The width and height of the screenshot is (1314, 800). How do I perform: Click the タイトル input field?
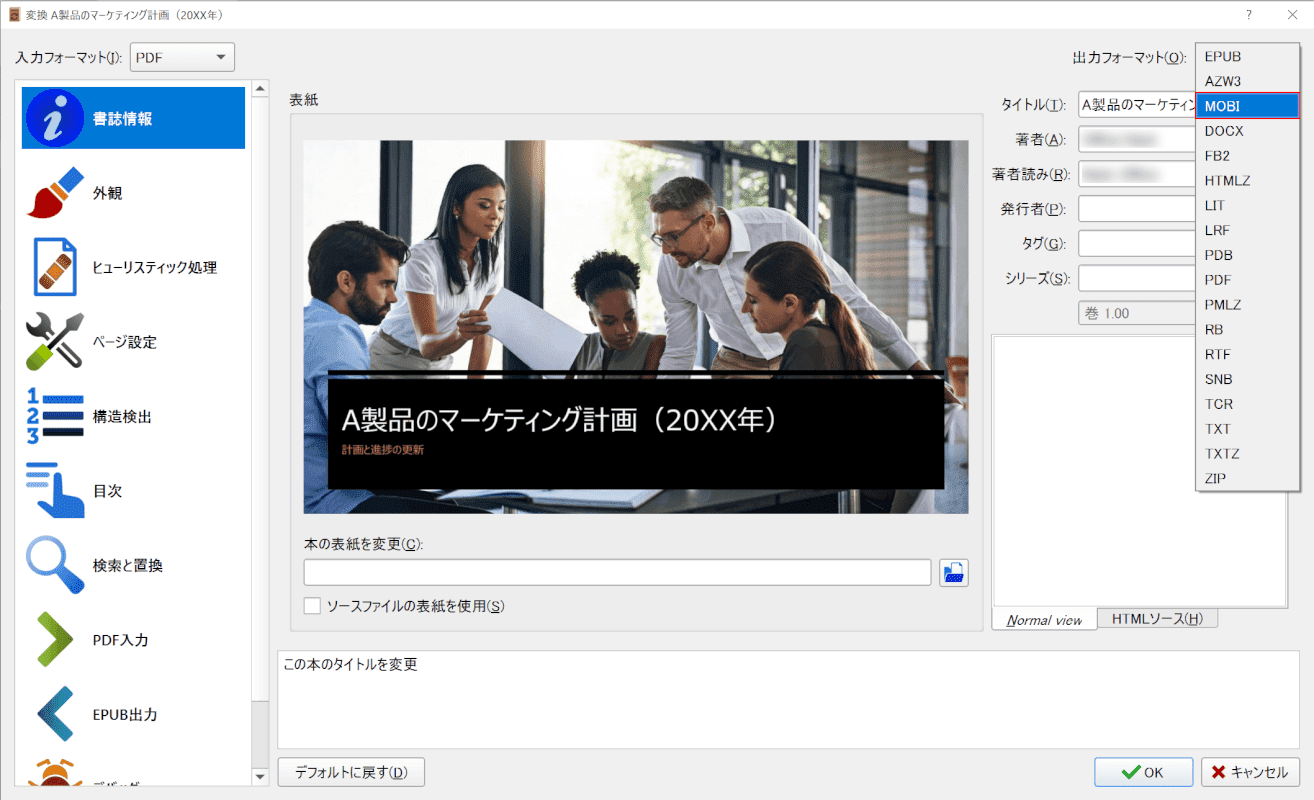pyautogui.click(x=1137, y=105)
